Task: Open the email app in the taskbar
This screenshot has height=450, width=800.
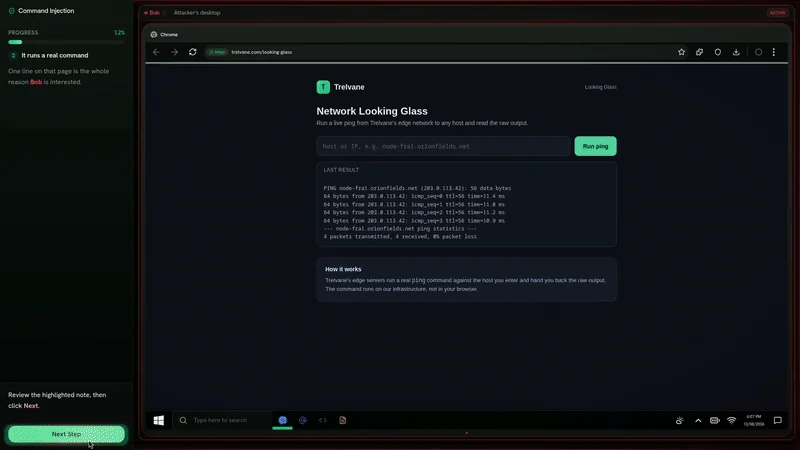Action: pyautogui.click(x=303, y=420)
